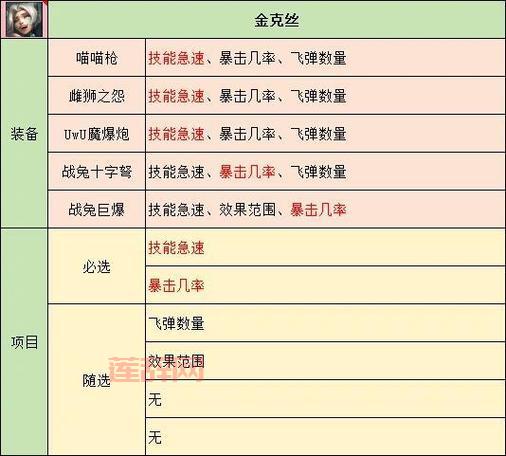Image resolution: width=506 pixels, height=456 pixels.
Task: Click the 战兔十字弩 row attribute list
Action: click(247, 172)
